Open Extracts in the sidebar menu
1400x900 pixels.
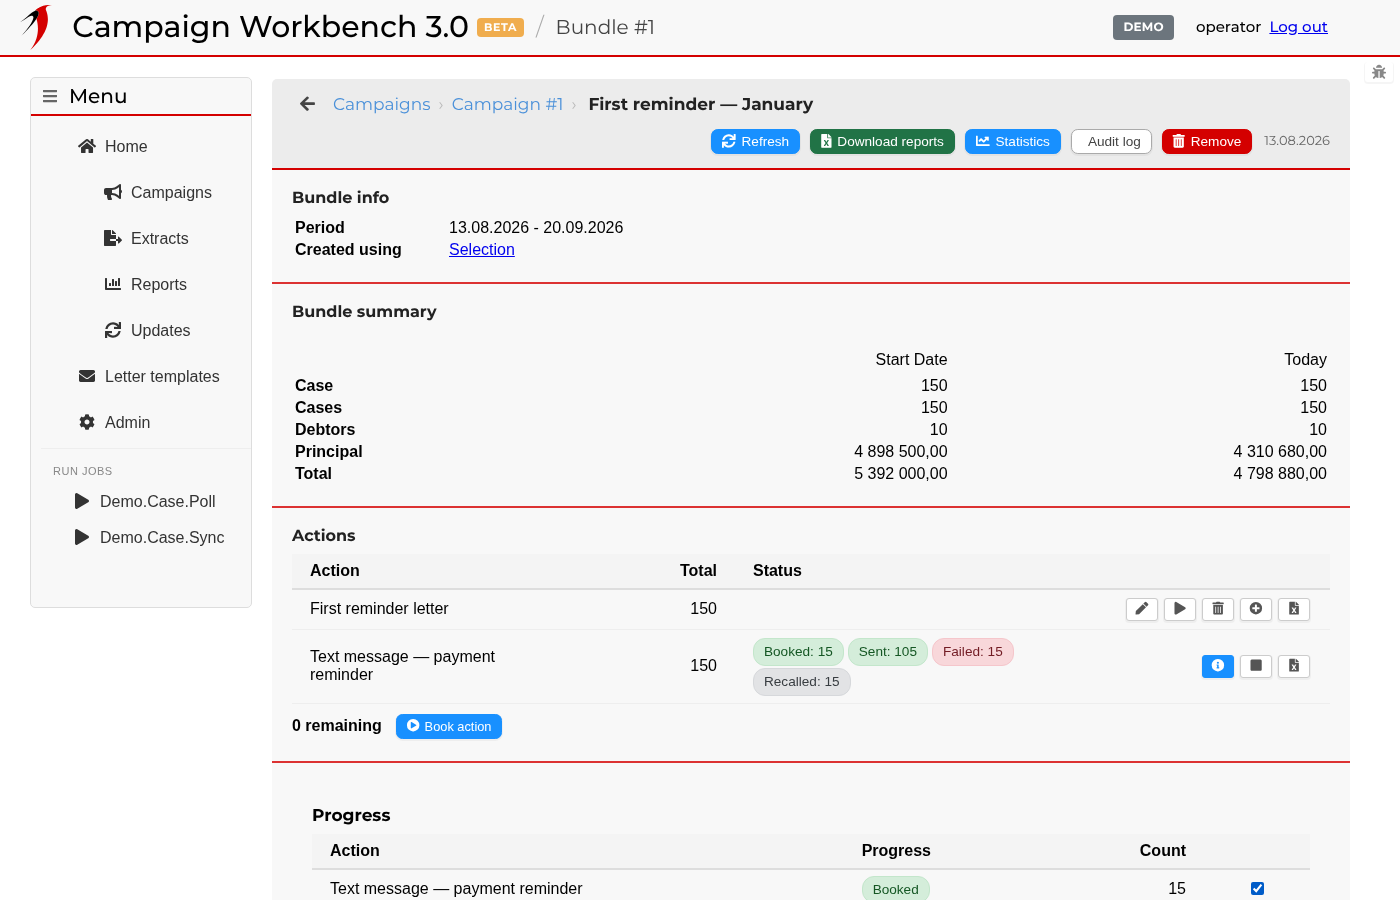point(146,238)
